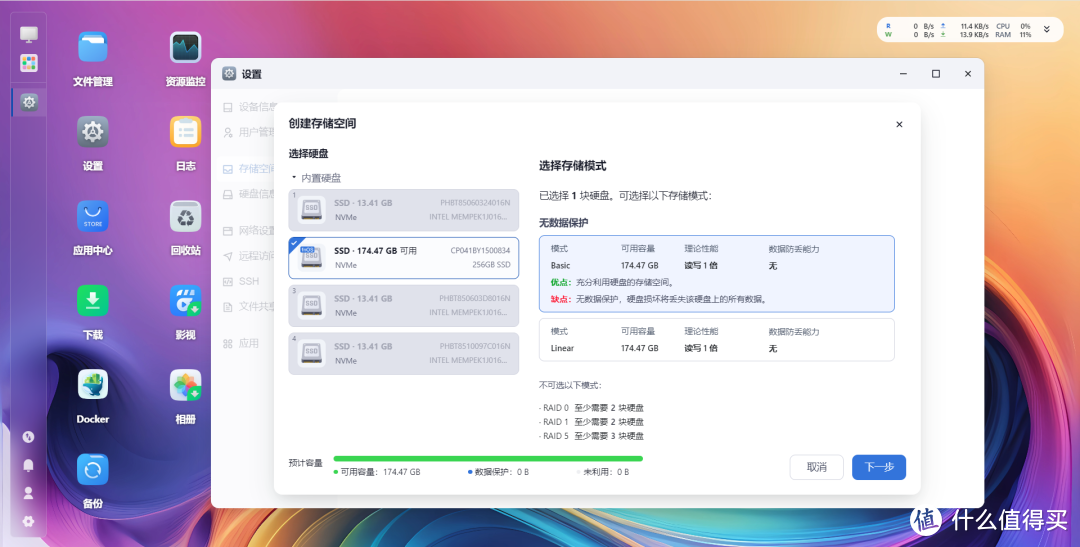
Task: Launch the 应用中心 store icon
Action: click(92, 216)
